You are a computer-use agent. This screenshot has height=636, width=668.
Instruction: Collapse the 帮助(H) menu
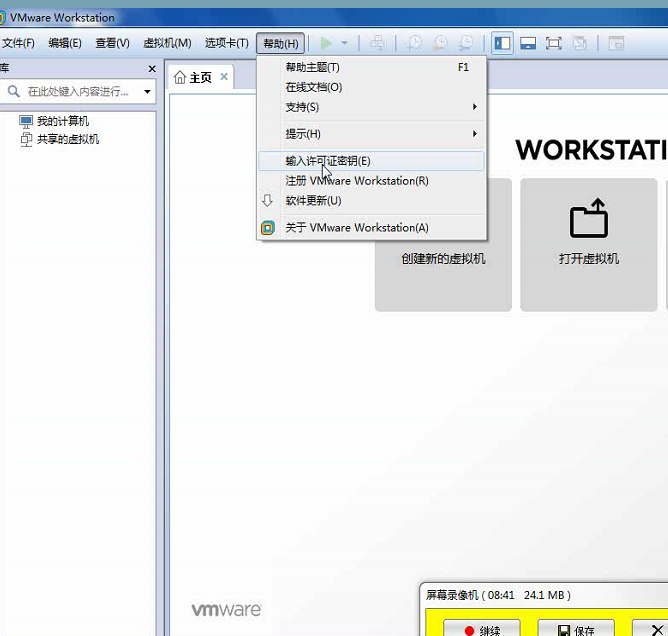(280, 43)
